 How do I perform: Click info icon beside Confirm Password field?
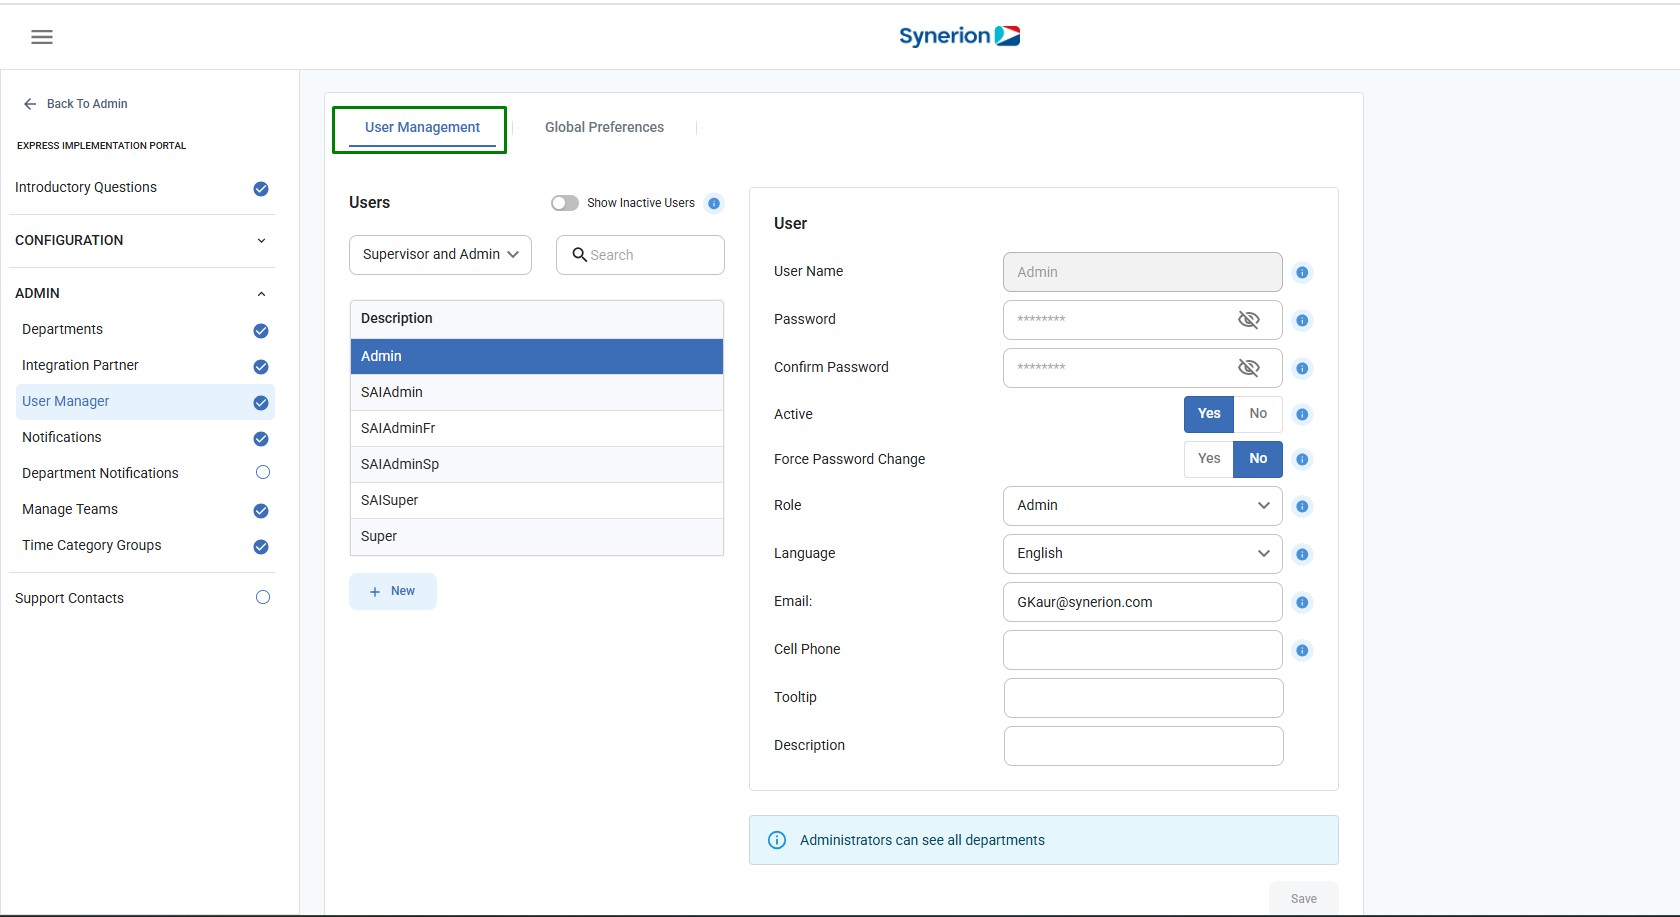pos(1302,368)
